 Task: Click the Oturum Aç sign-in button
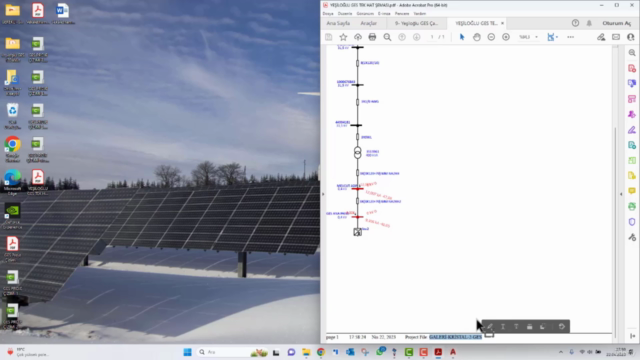(616, 23)
